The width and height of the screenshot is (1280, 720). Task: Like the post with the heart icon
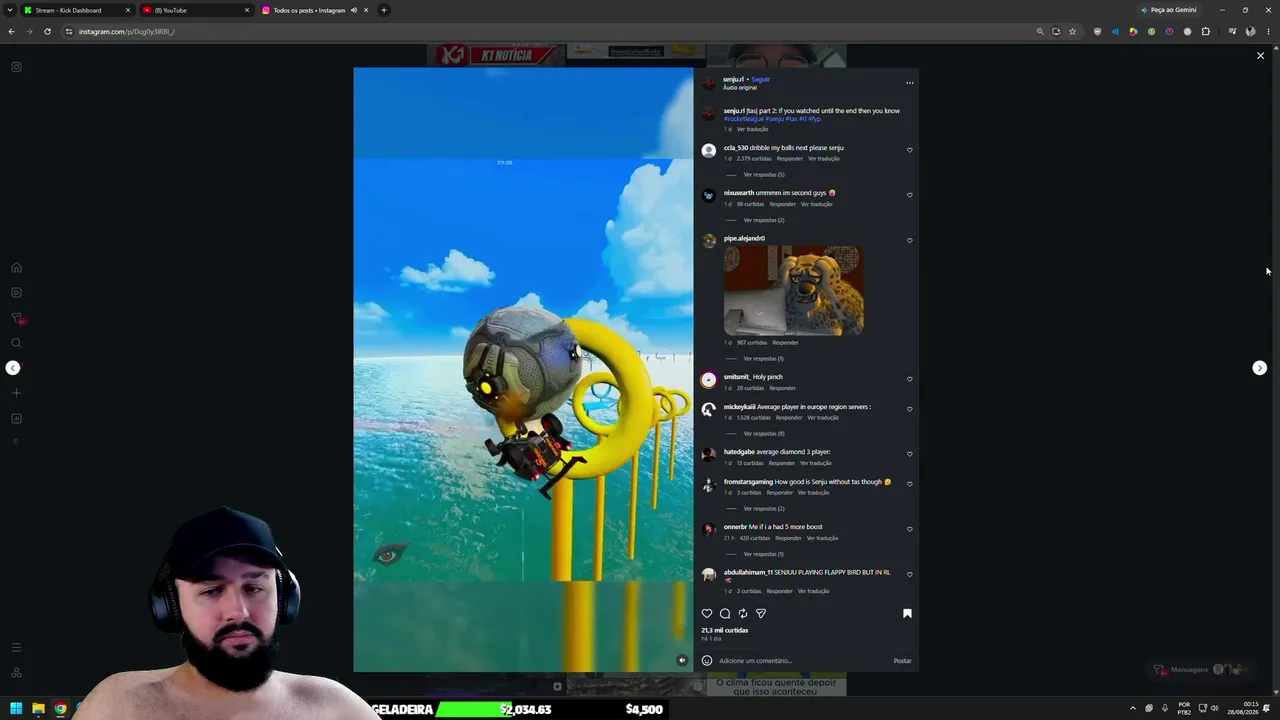707,613
